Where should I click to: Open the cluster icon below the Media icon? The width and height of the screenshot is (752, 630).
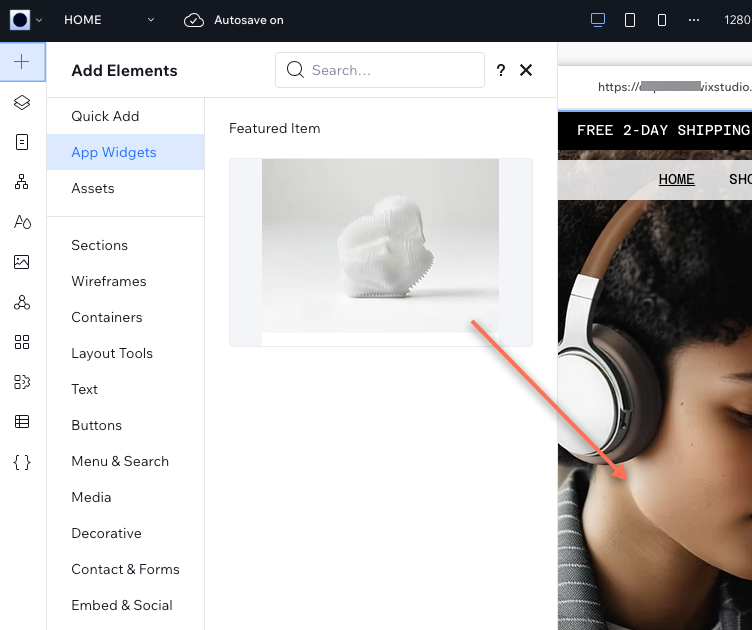click(x=22, y=302)
